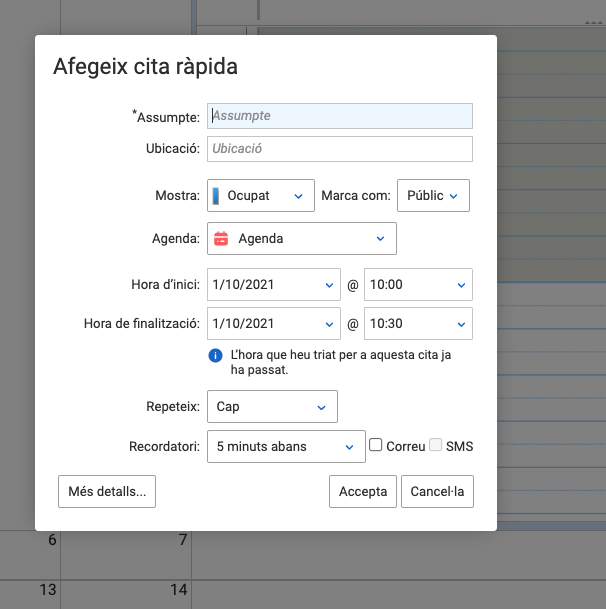Image resolution: width=606 pixels, height=609 pixels.
Task: Enable the Correu reminder checkbox
Action: [375, 445]
